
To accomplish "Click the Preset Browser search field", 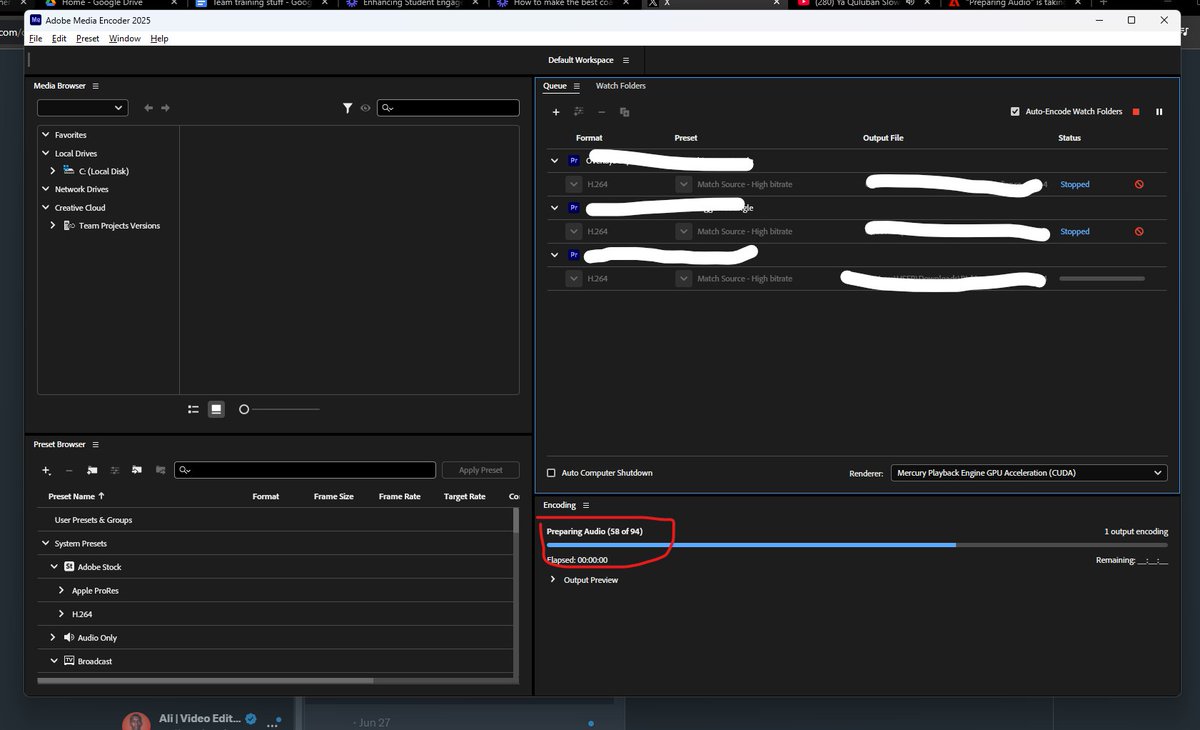I will [x=305, y=470].
